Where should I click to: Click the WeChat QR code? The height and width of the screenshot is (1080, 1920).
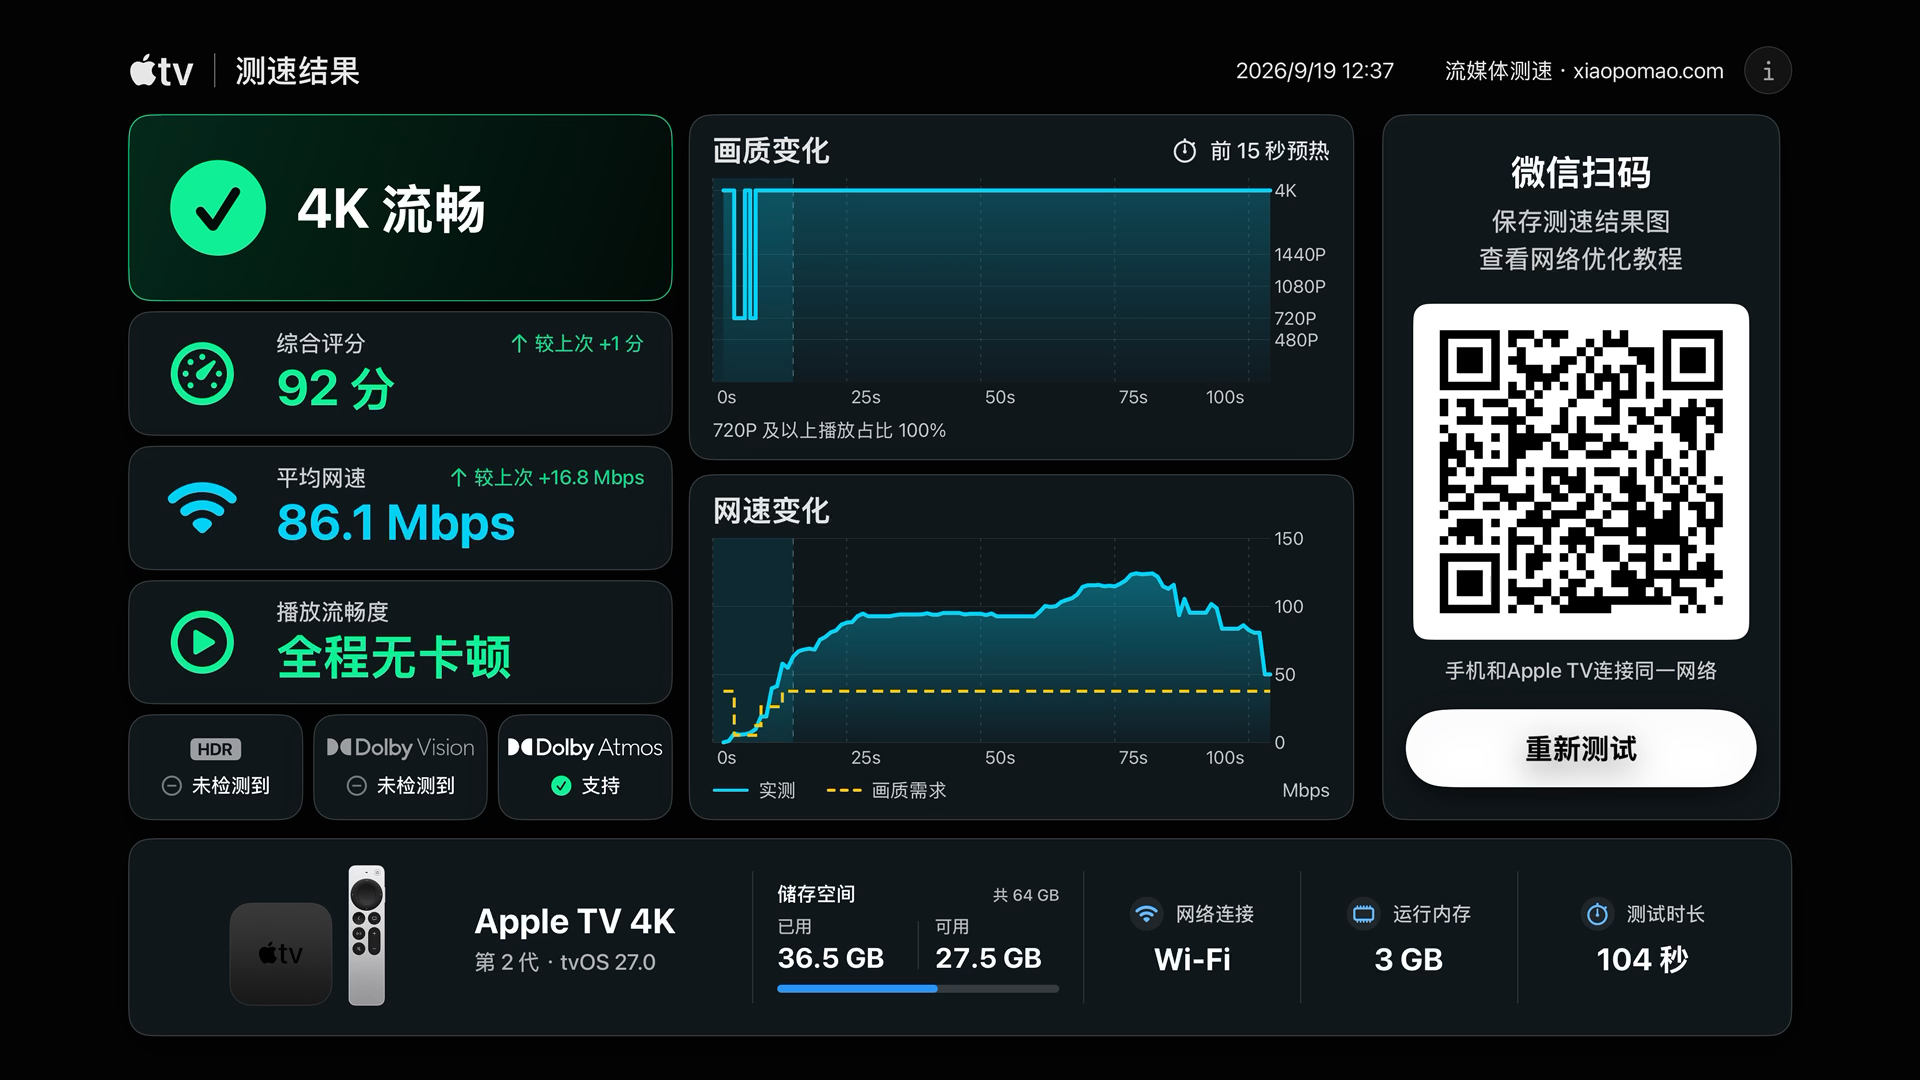pos(1580,471)
